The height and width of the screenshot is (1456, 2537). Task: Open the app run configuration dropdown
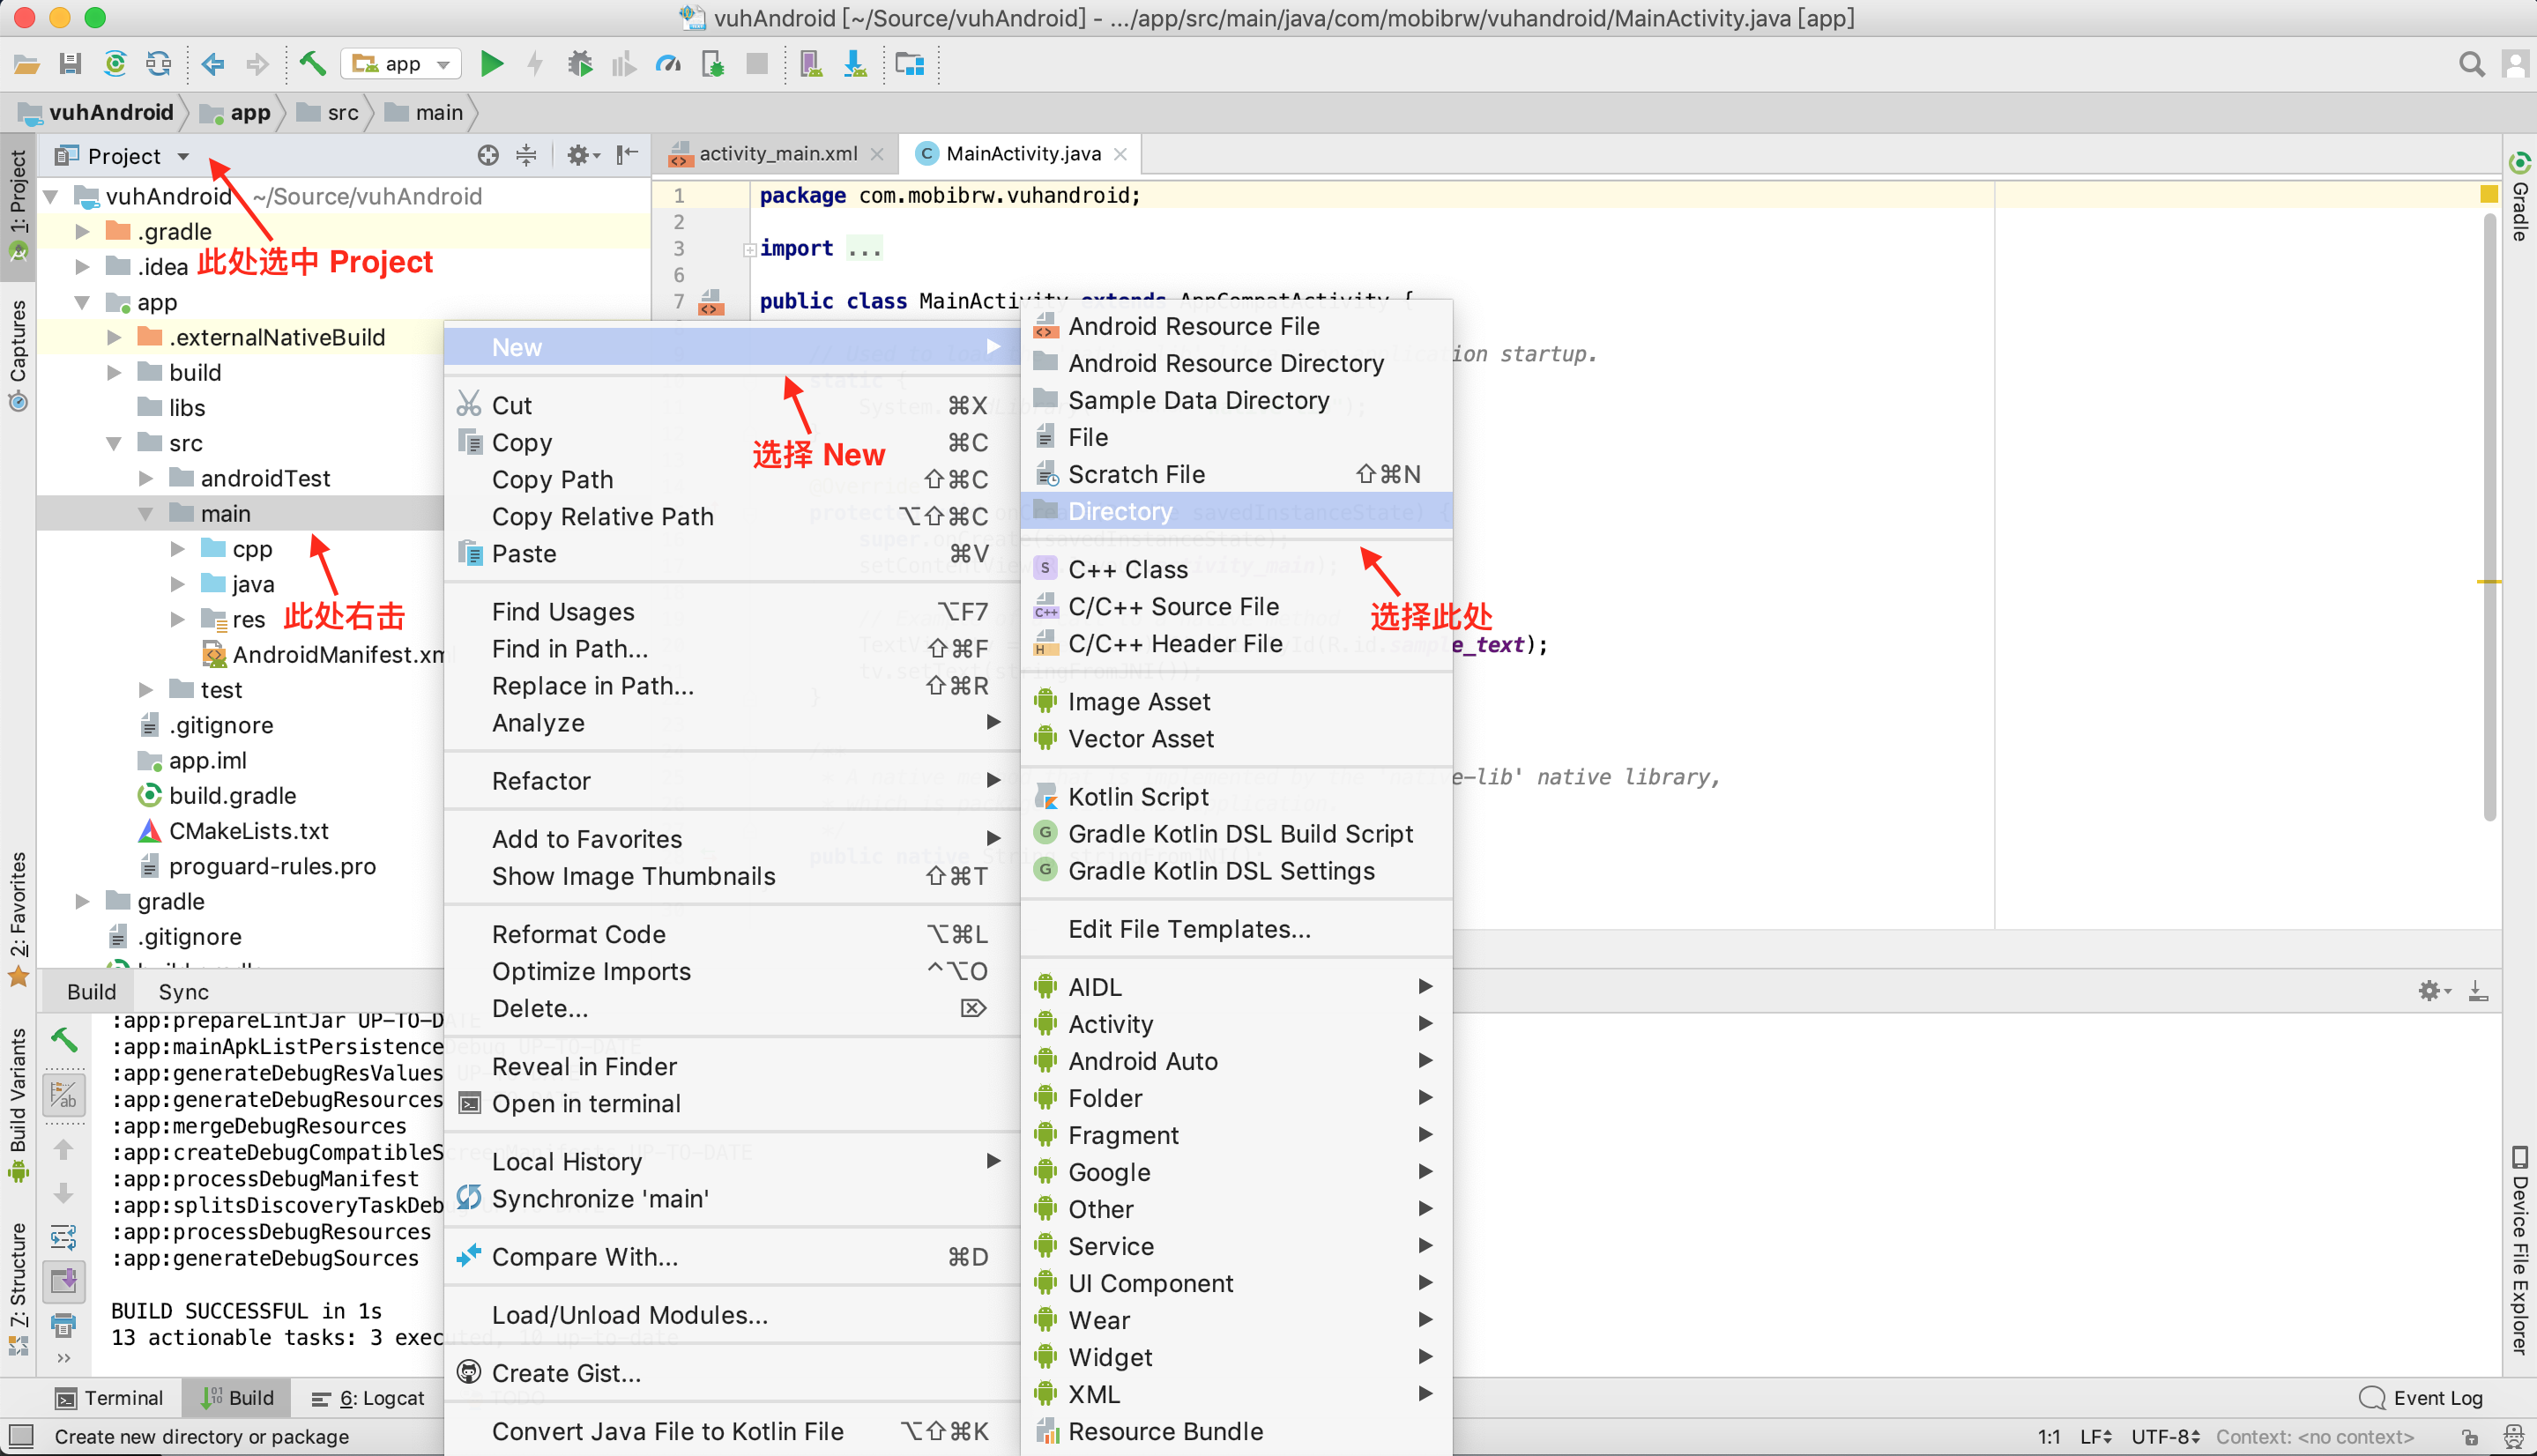[402, 65]
